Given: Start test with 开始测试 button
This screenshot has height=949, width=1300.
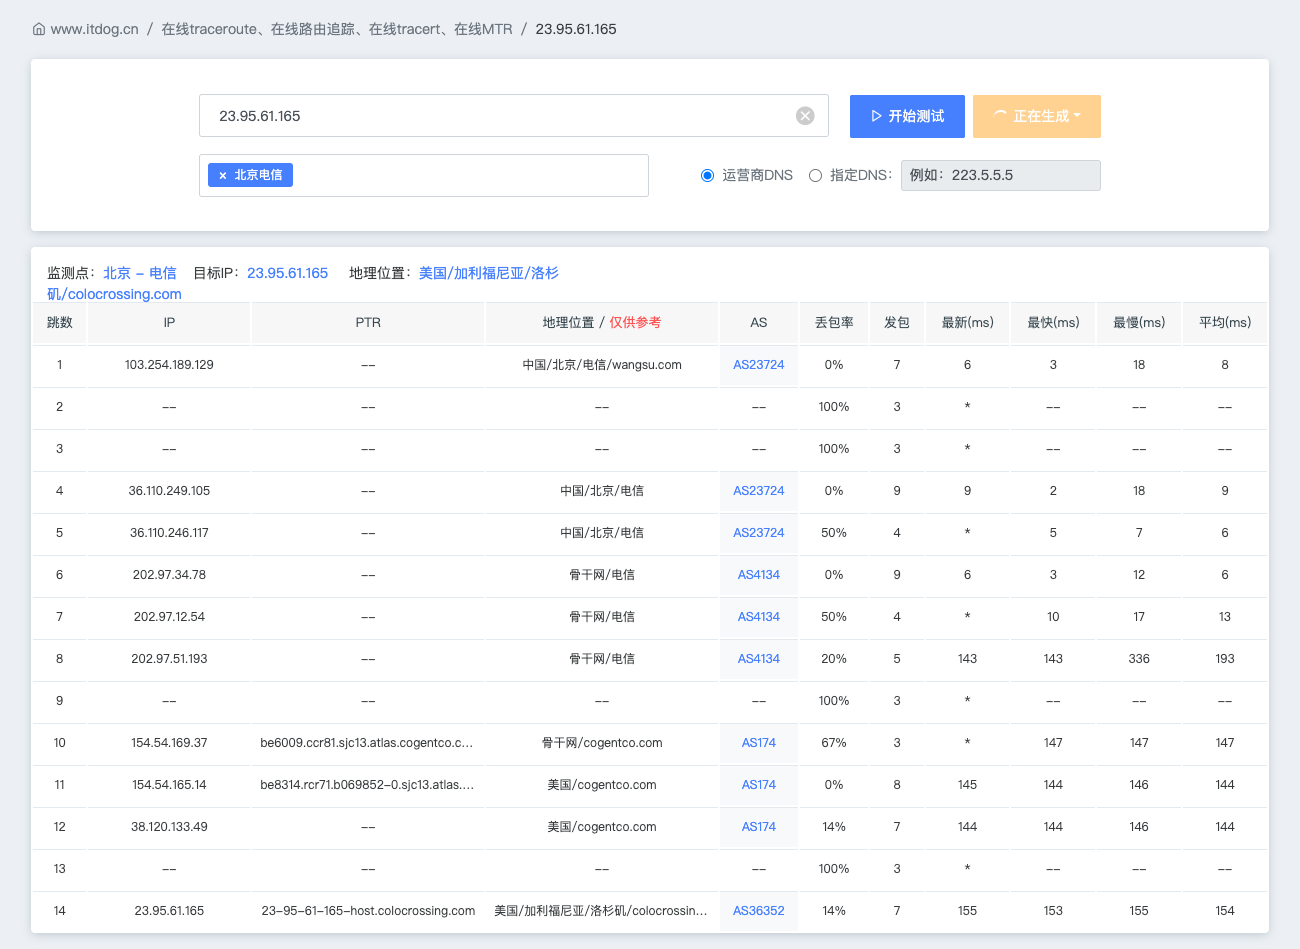Looking at the screenshot, I should (x=907, y=116).
